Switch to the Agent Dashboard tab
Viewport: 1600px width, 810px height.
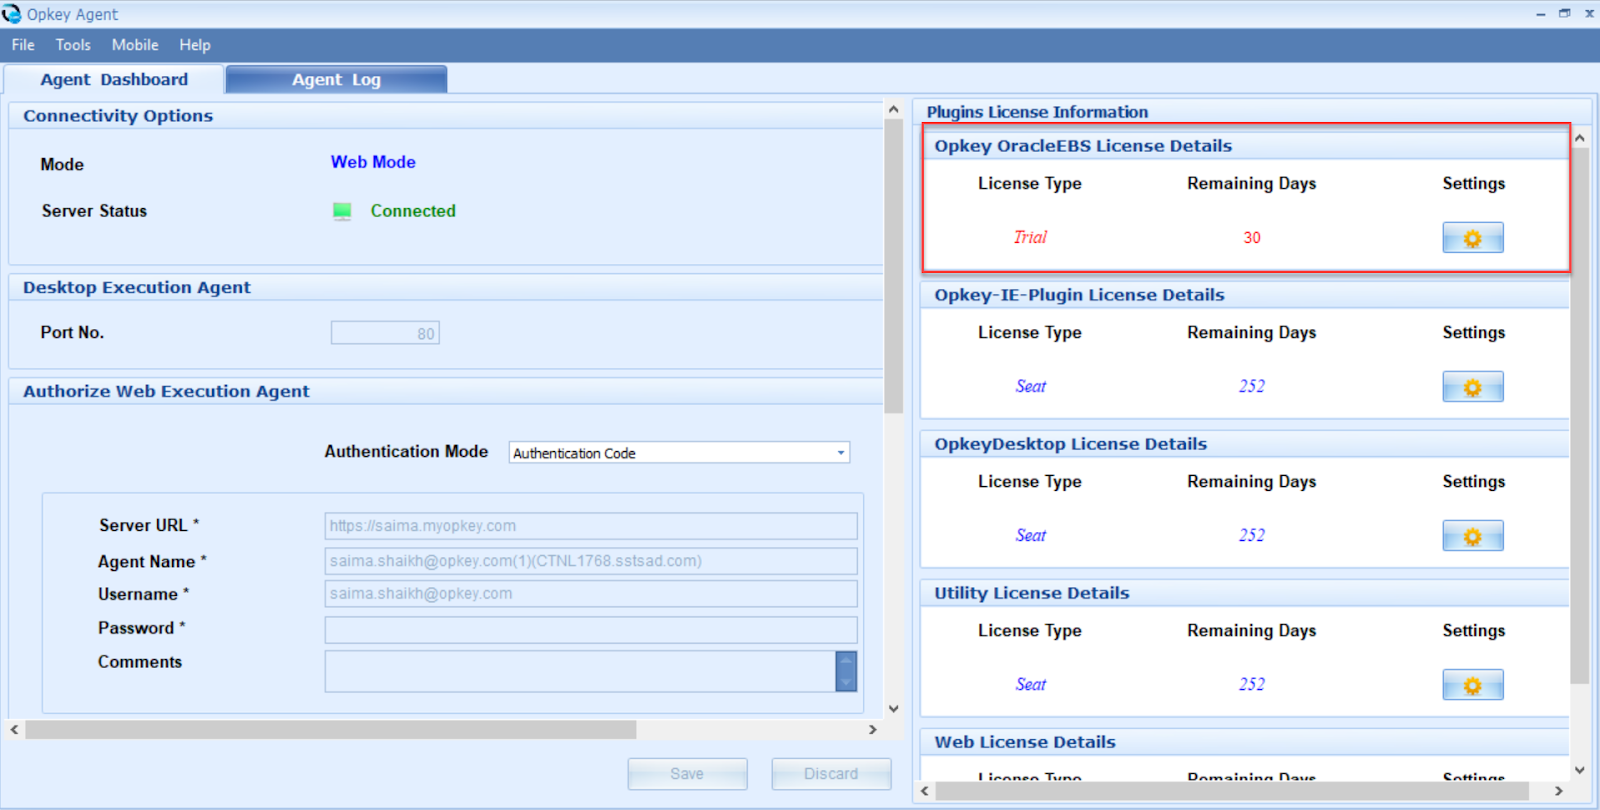(x=114, y=80)
